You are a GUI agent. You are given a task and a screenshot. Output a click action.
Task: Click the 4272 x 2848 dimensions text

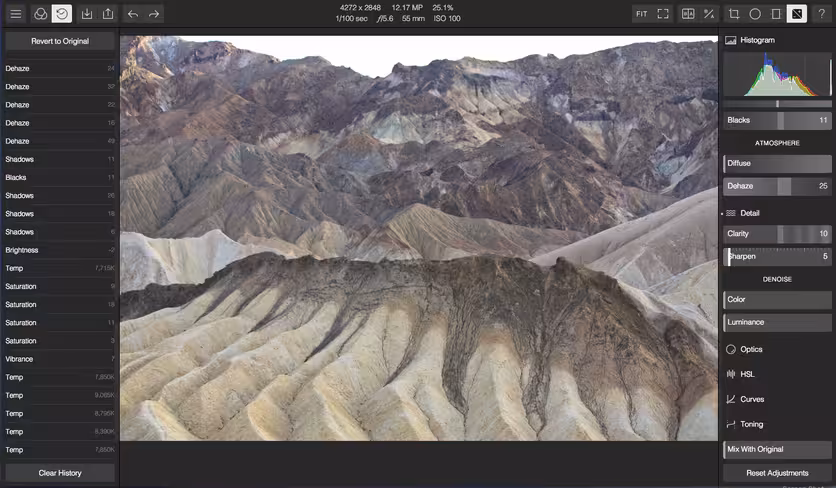tap(360, 7)
